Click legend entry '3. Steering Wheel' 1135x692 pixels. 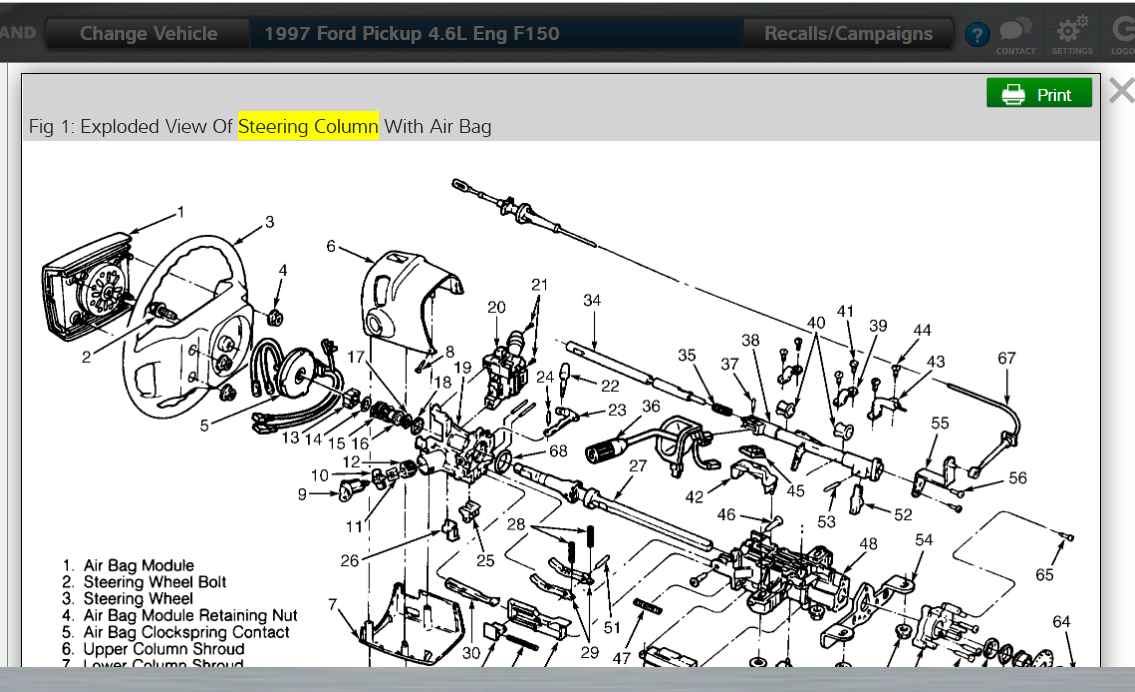(127, 599)
